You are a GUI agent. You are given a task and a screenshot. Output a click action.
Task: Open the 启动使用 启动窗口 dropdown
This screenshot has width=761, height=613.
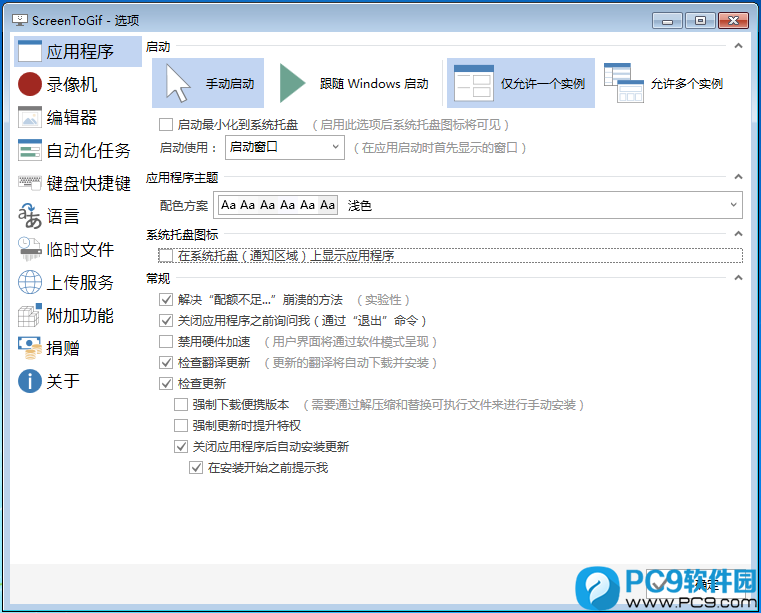(x=285, y=147)
